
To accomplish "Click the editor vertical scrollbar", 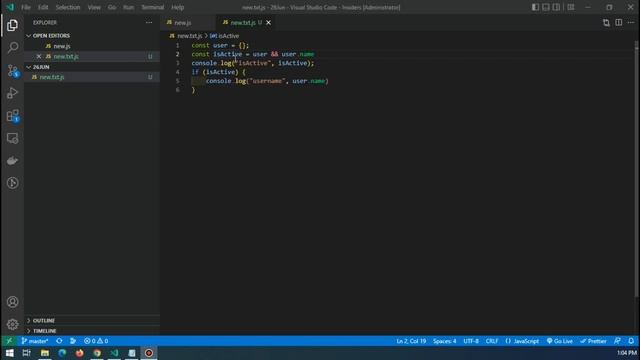I will click(637, 169).
